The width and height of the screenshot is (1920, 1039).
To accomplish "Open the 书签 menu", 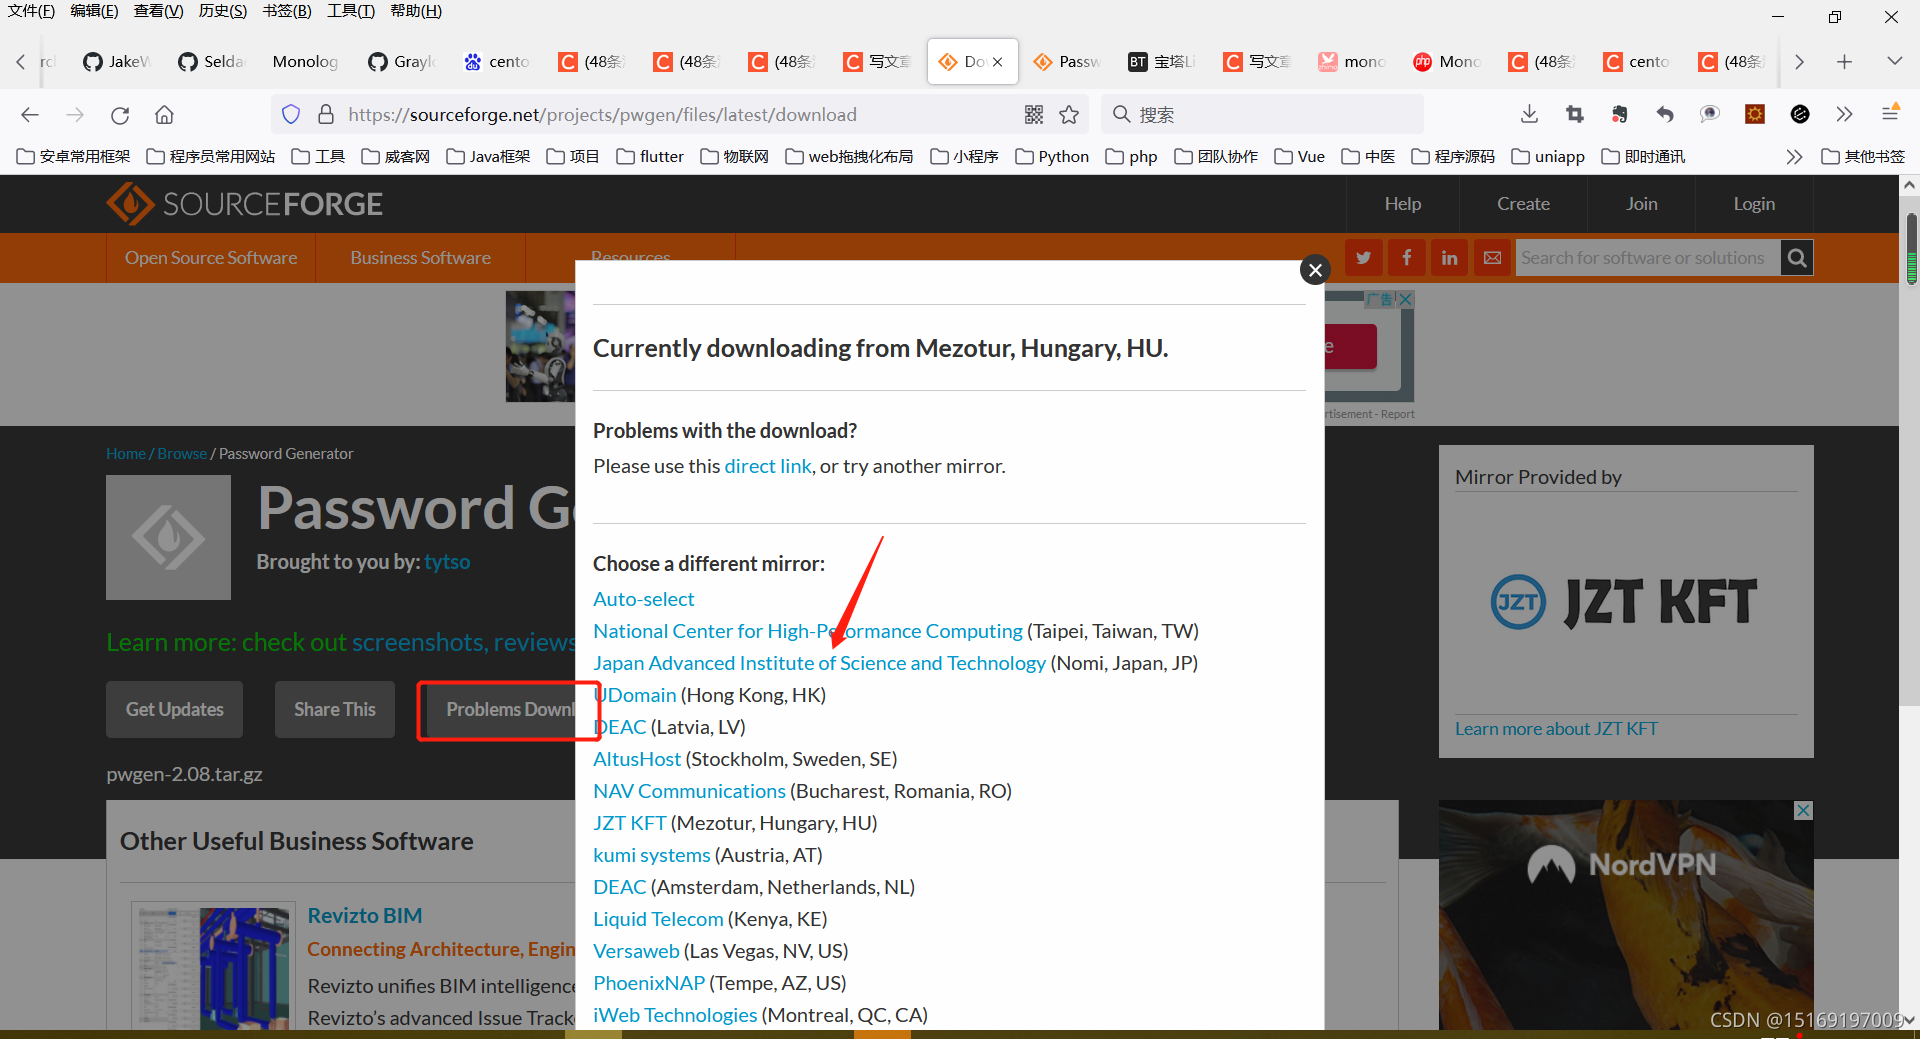I will pyautogui.click(x=287, y=11).
